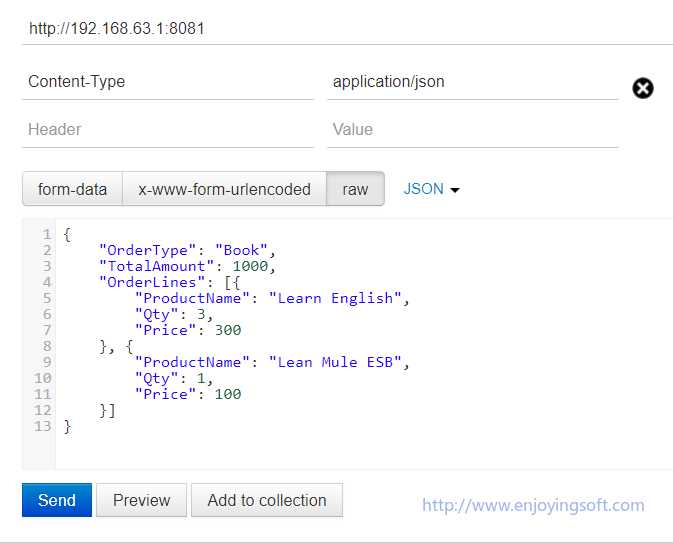Click line number 13 in the editor gutter

(42, 426)
